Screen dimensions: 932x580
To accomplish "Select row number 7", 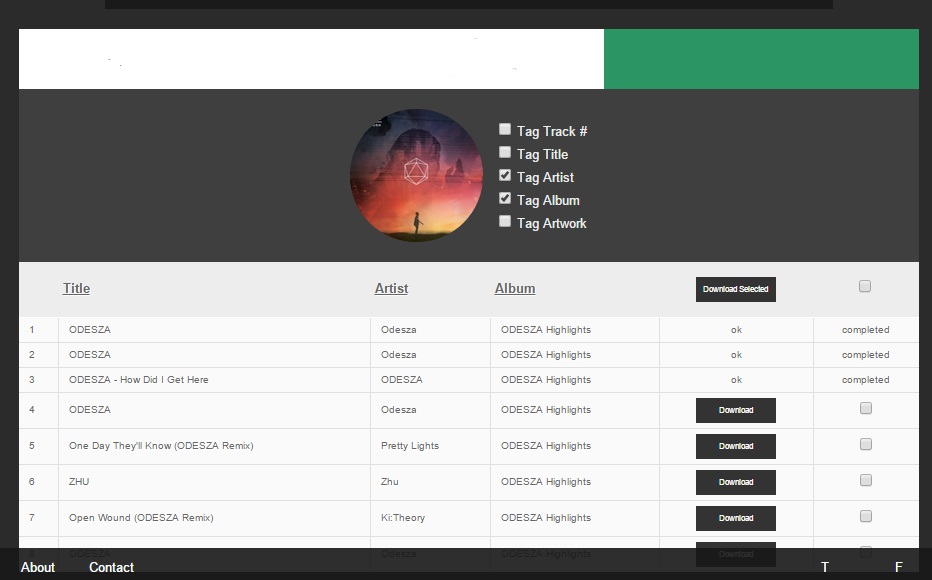I will (32, 518).
